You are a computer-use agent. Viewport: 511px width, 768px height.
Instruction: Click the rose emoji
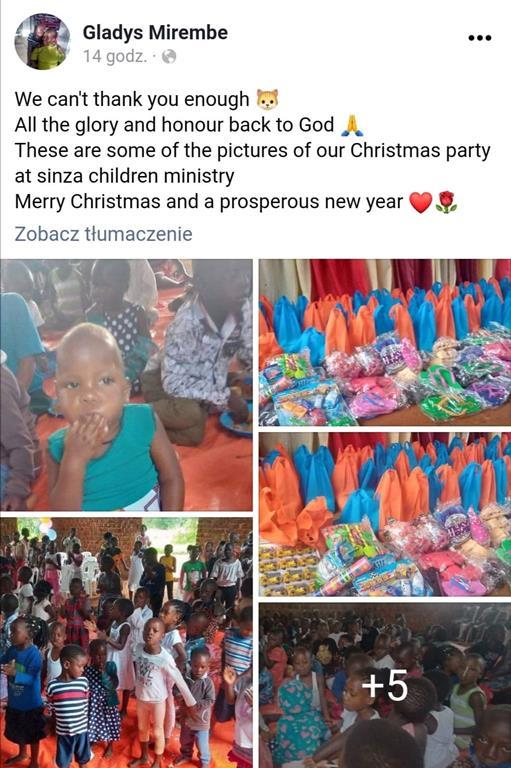(445, 202)
